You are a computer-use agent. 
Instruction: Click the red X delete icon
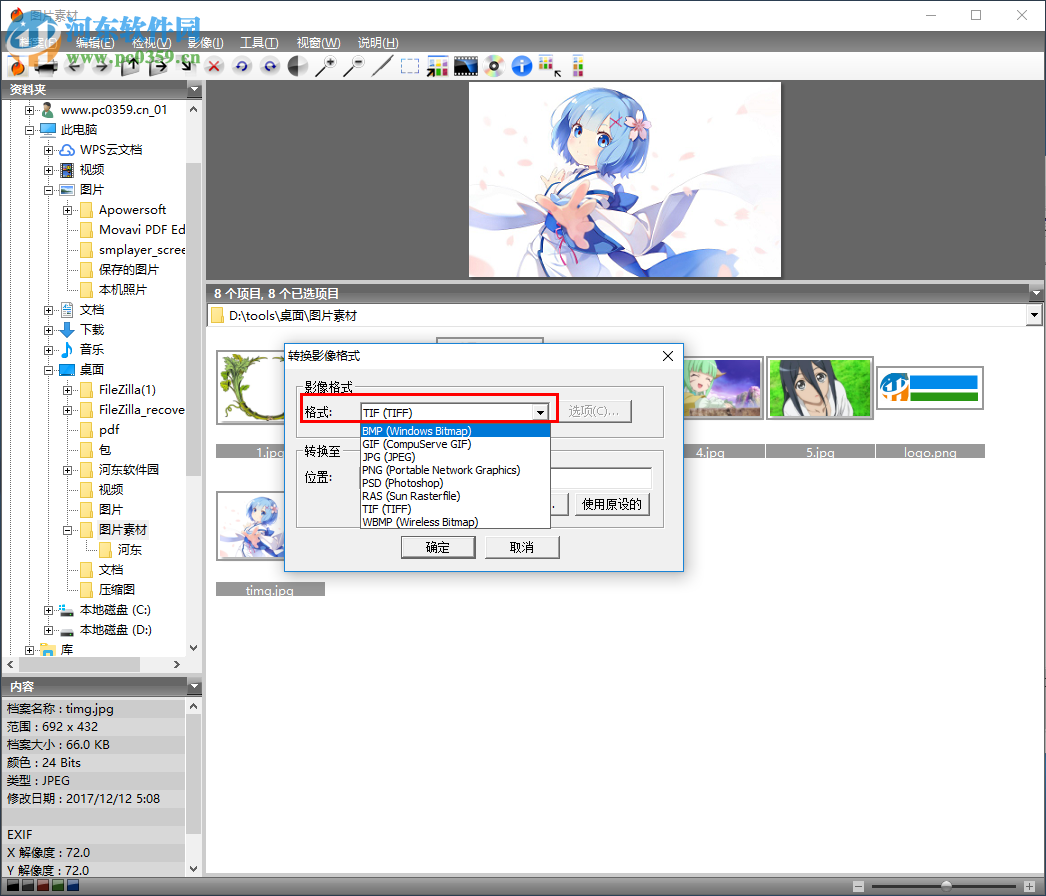point(214,66)
